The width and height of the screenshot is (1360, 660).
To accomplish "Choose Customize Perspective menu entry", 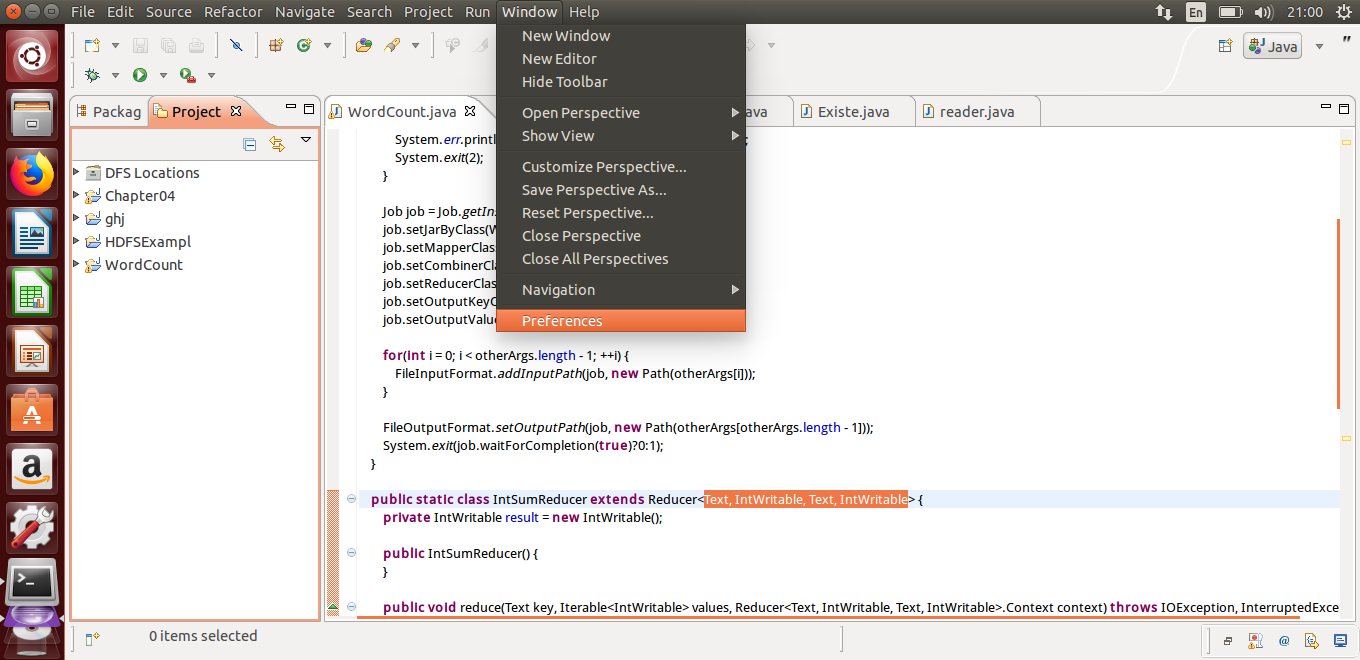I will (621, 167).
